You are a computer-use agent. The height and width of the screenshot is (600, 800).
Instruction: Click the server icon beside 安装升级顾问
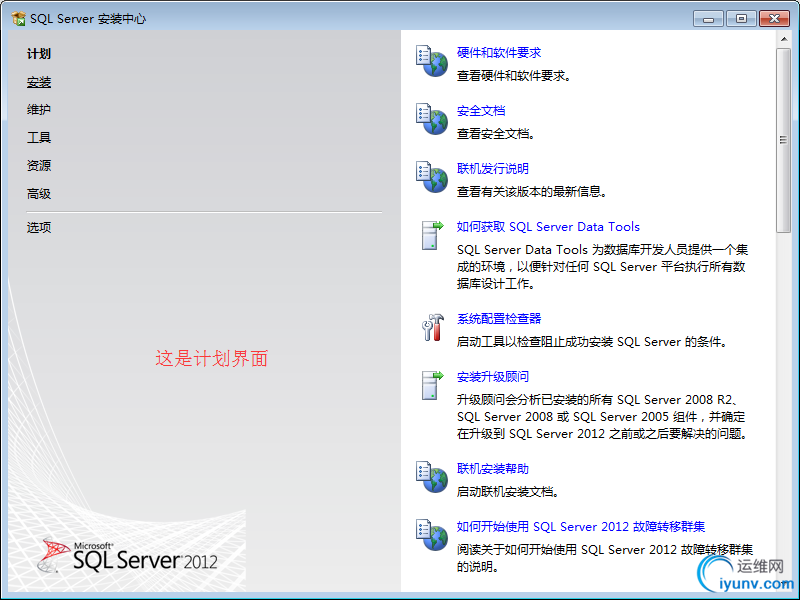click(x=432, y=386)
